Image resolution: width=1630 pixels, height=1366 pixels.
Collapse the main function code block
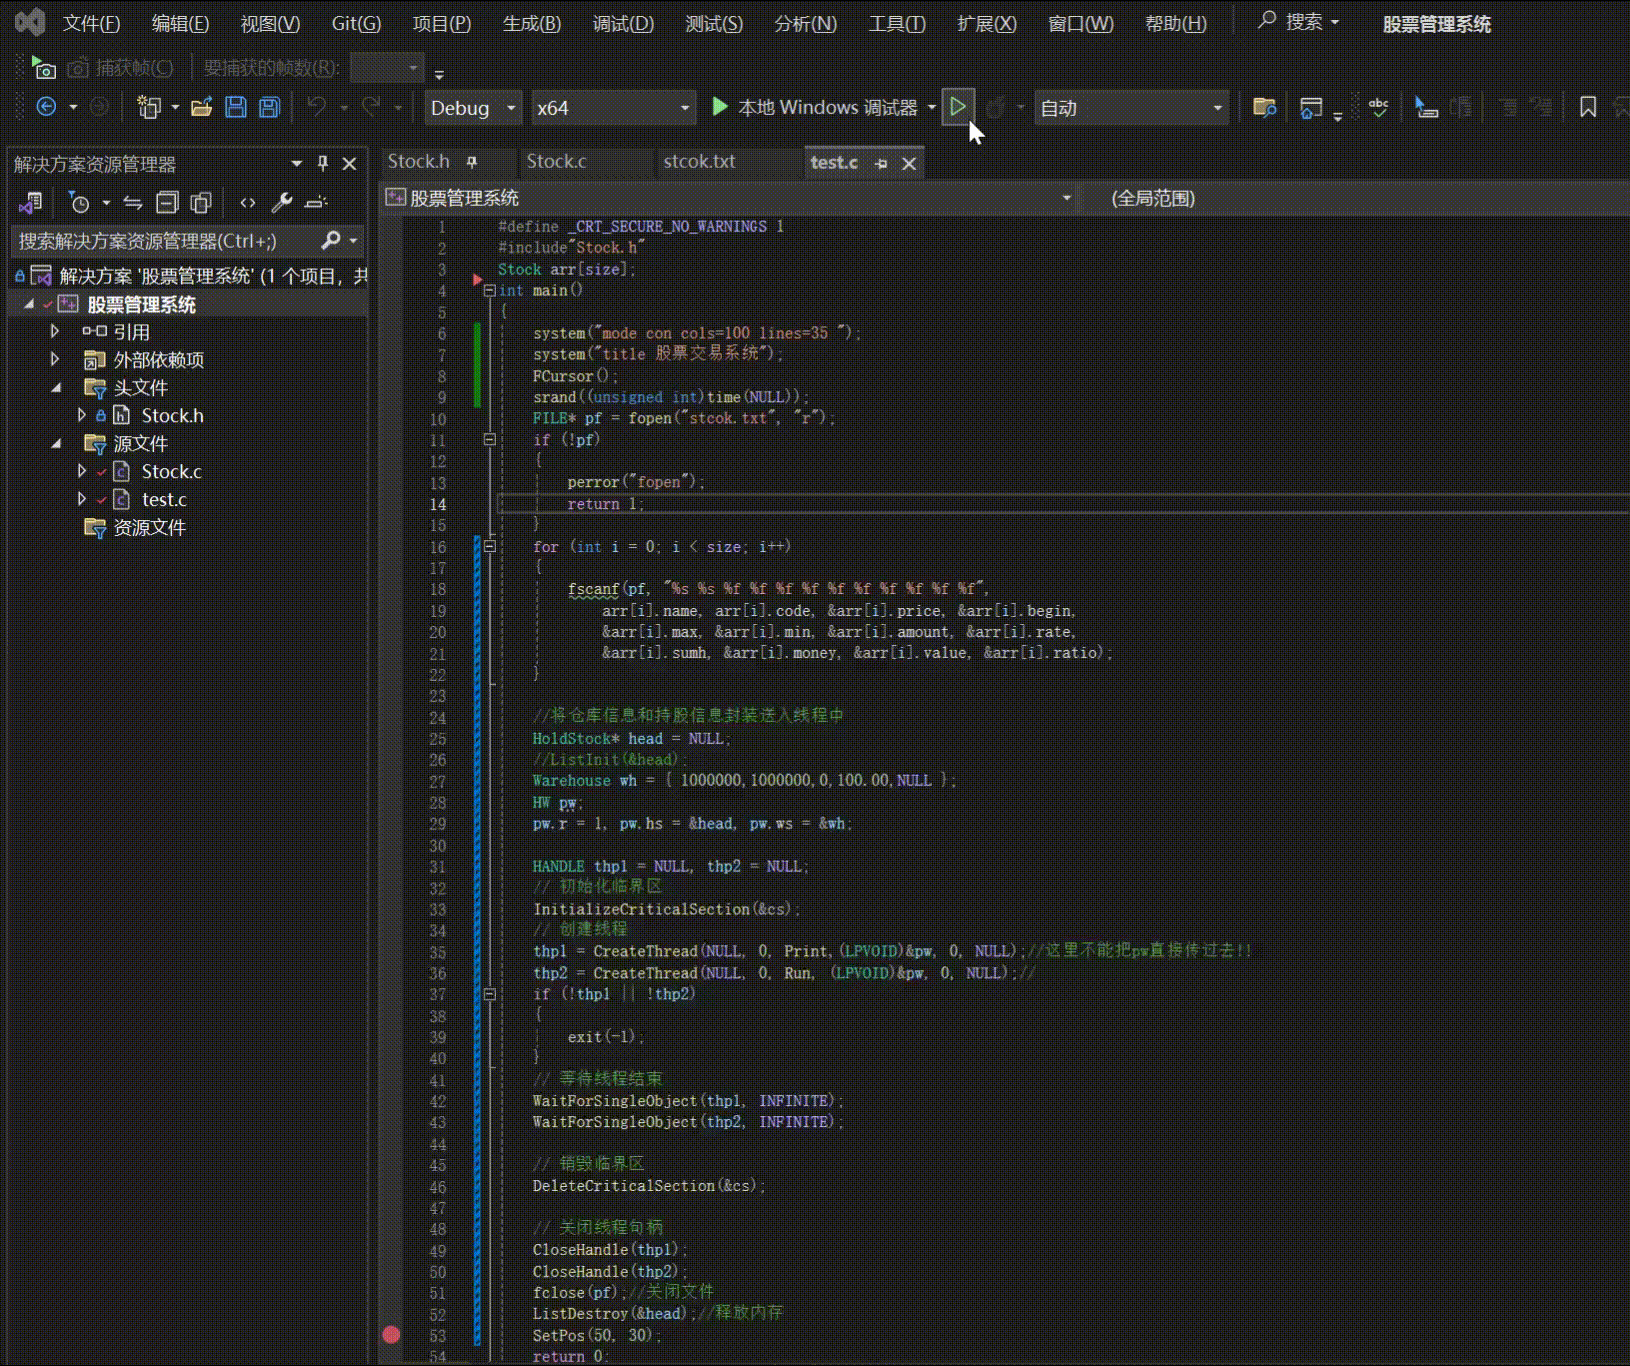pyautogui.click(x=489, y=291)
